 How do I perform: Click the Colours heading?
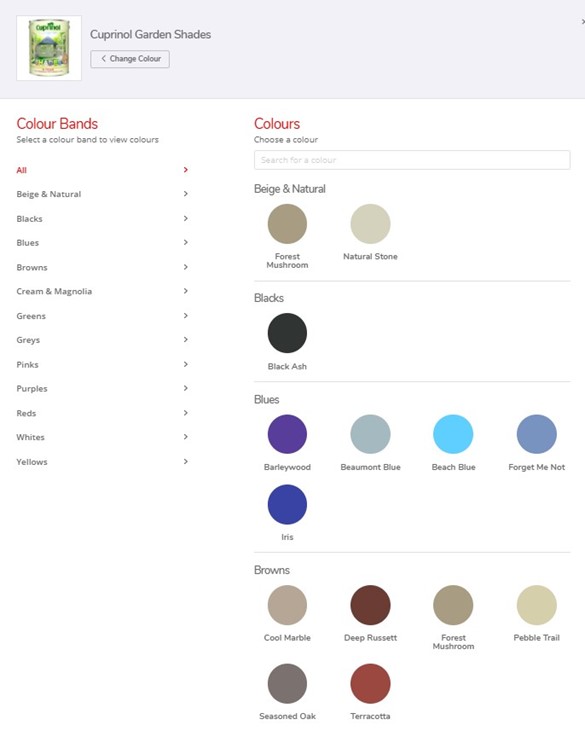tap(277, 124)
